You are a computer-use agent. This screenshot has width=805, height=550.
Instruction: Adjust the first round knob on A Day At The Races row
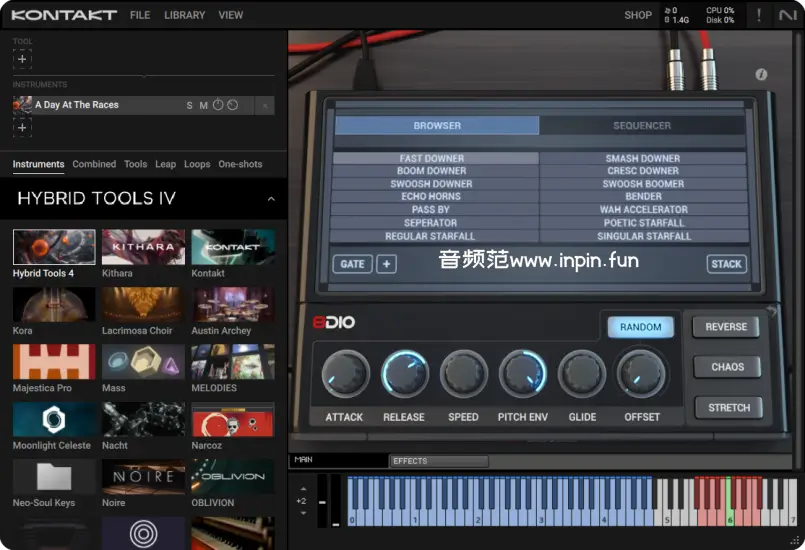218,105
